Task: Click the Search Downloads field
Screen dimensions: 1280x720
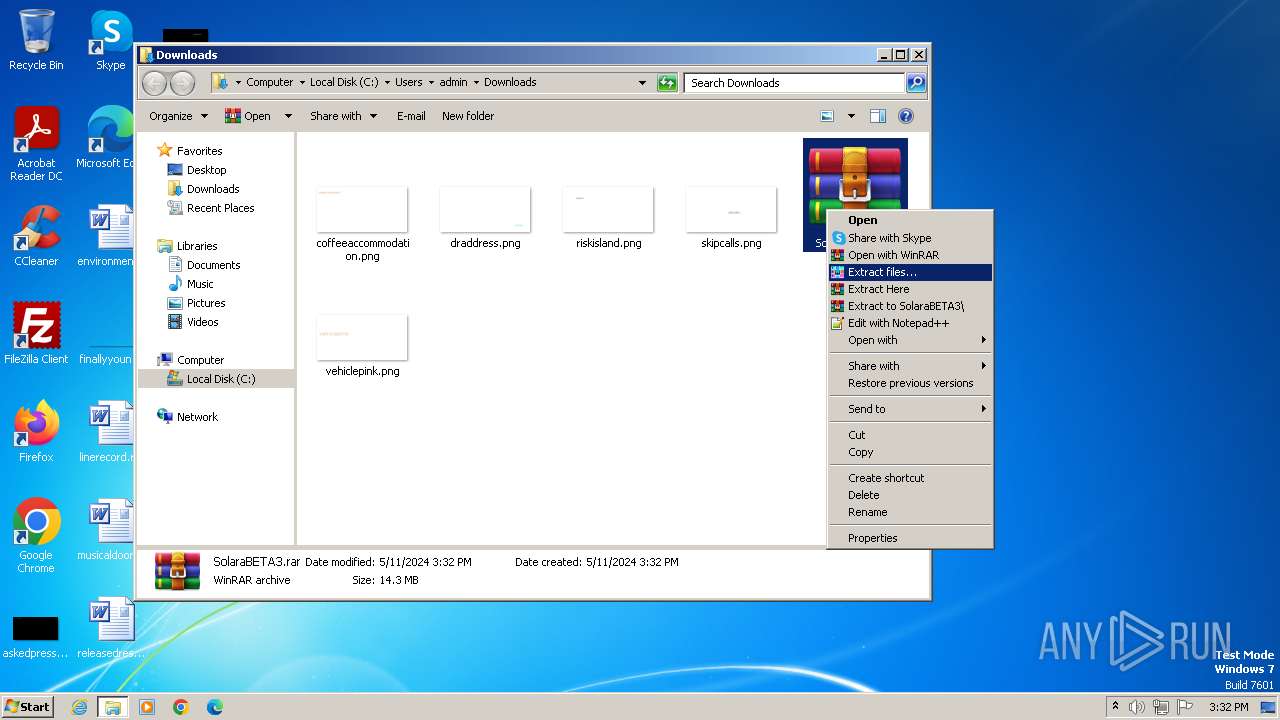Action: pyautogui.click(x=796, y=83)
